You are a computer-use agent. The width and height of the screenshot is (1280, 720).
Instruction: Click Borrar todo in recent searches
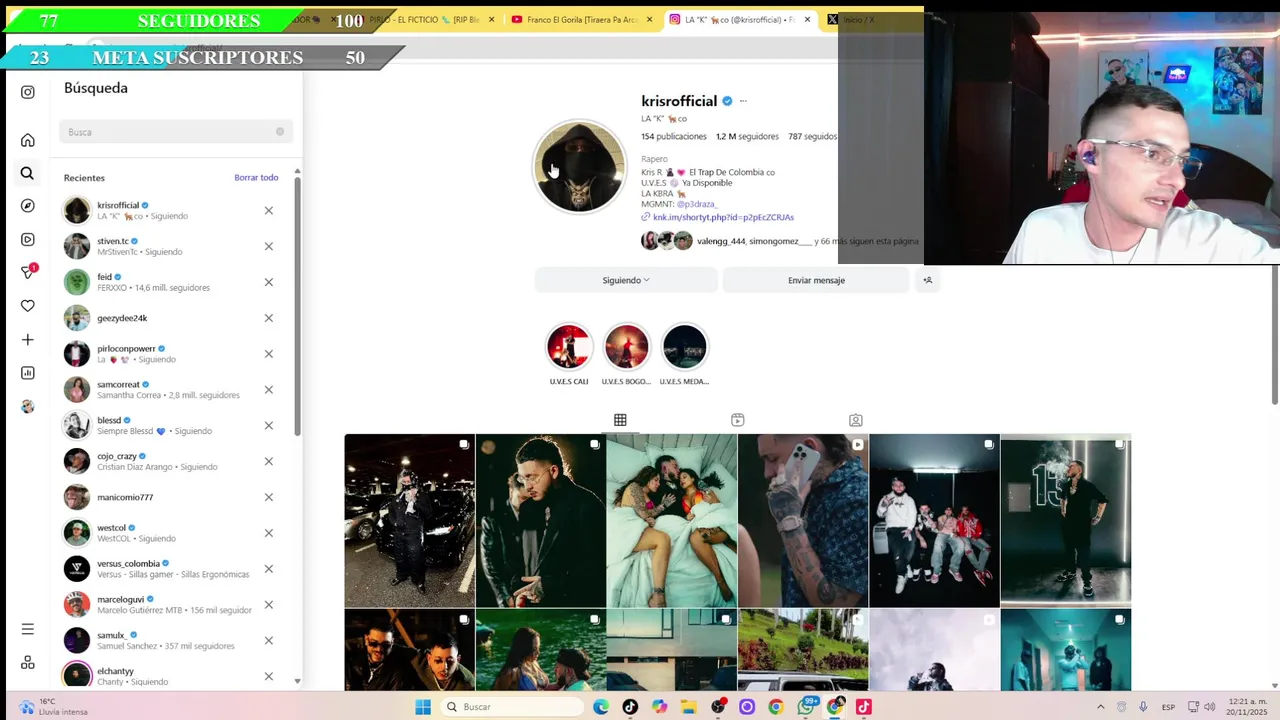(x=256, y=177)
